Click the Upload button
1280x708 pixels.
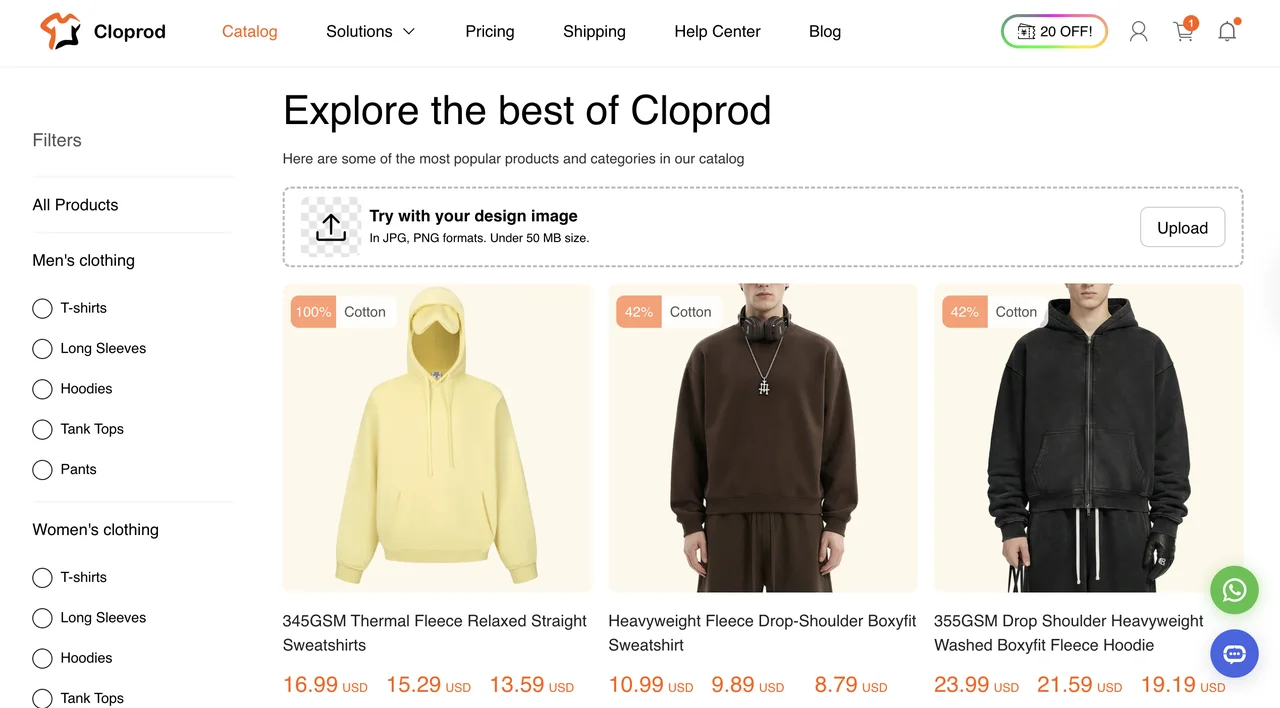pos(1182,228)
